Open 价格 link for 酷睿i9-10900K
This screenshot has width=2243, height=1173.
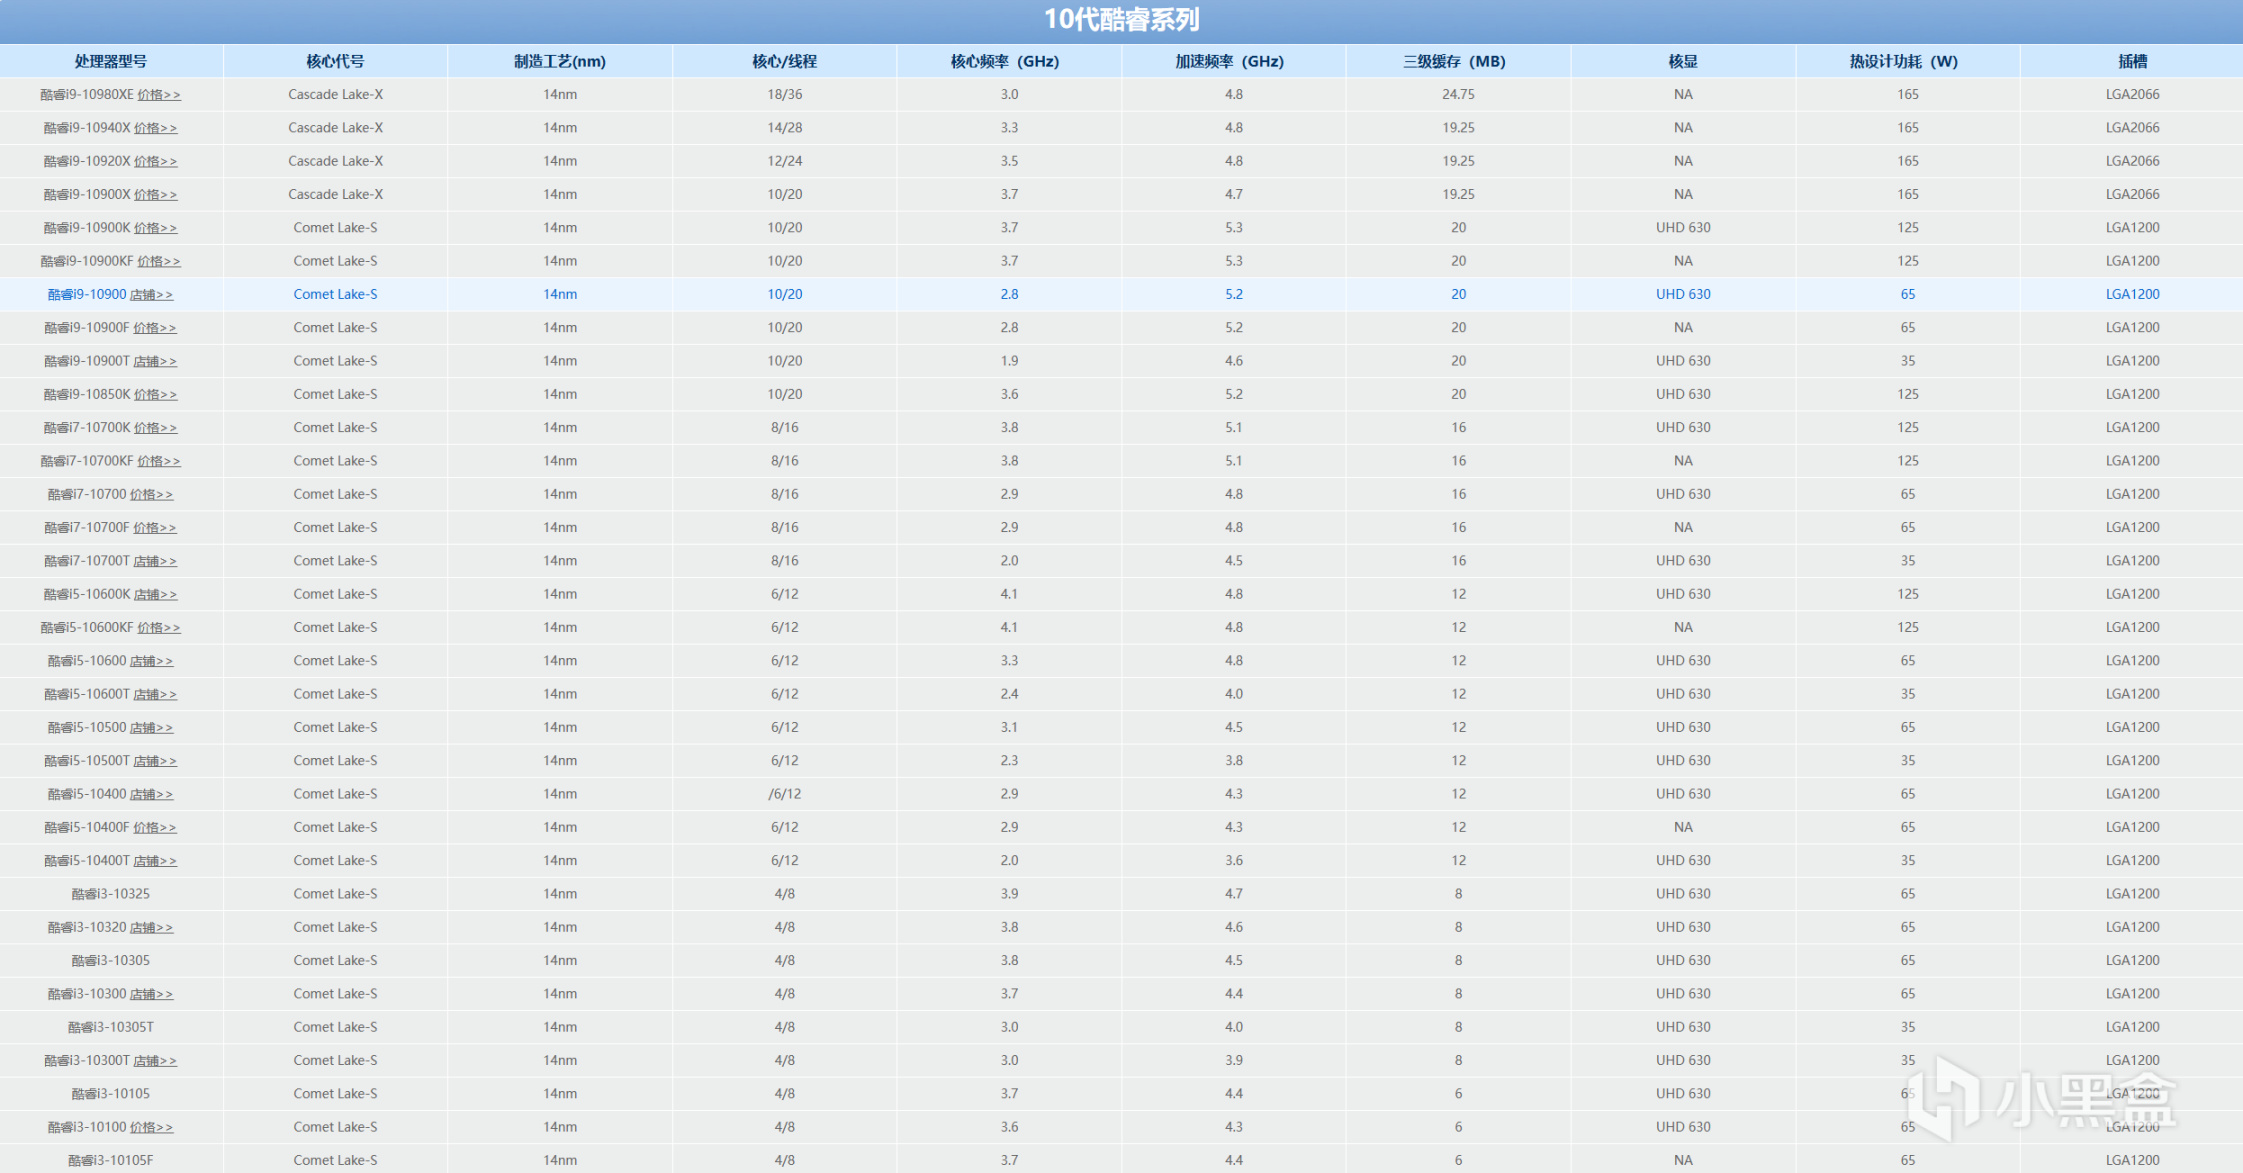(155, 228)
